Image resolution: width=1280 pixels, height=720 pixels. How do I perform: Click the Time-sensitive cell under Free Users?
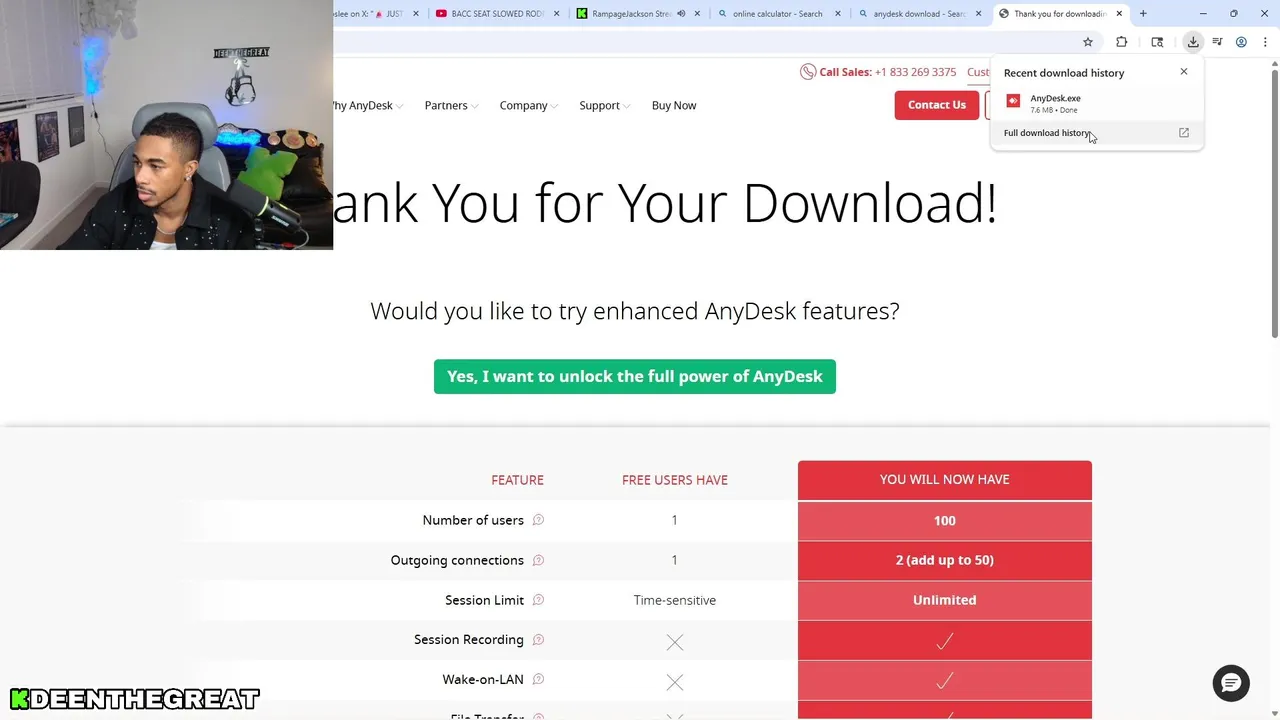(x=675, y=600)
